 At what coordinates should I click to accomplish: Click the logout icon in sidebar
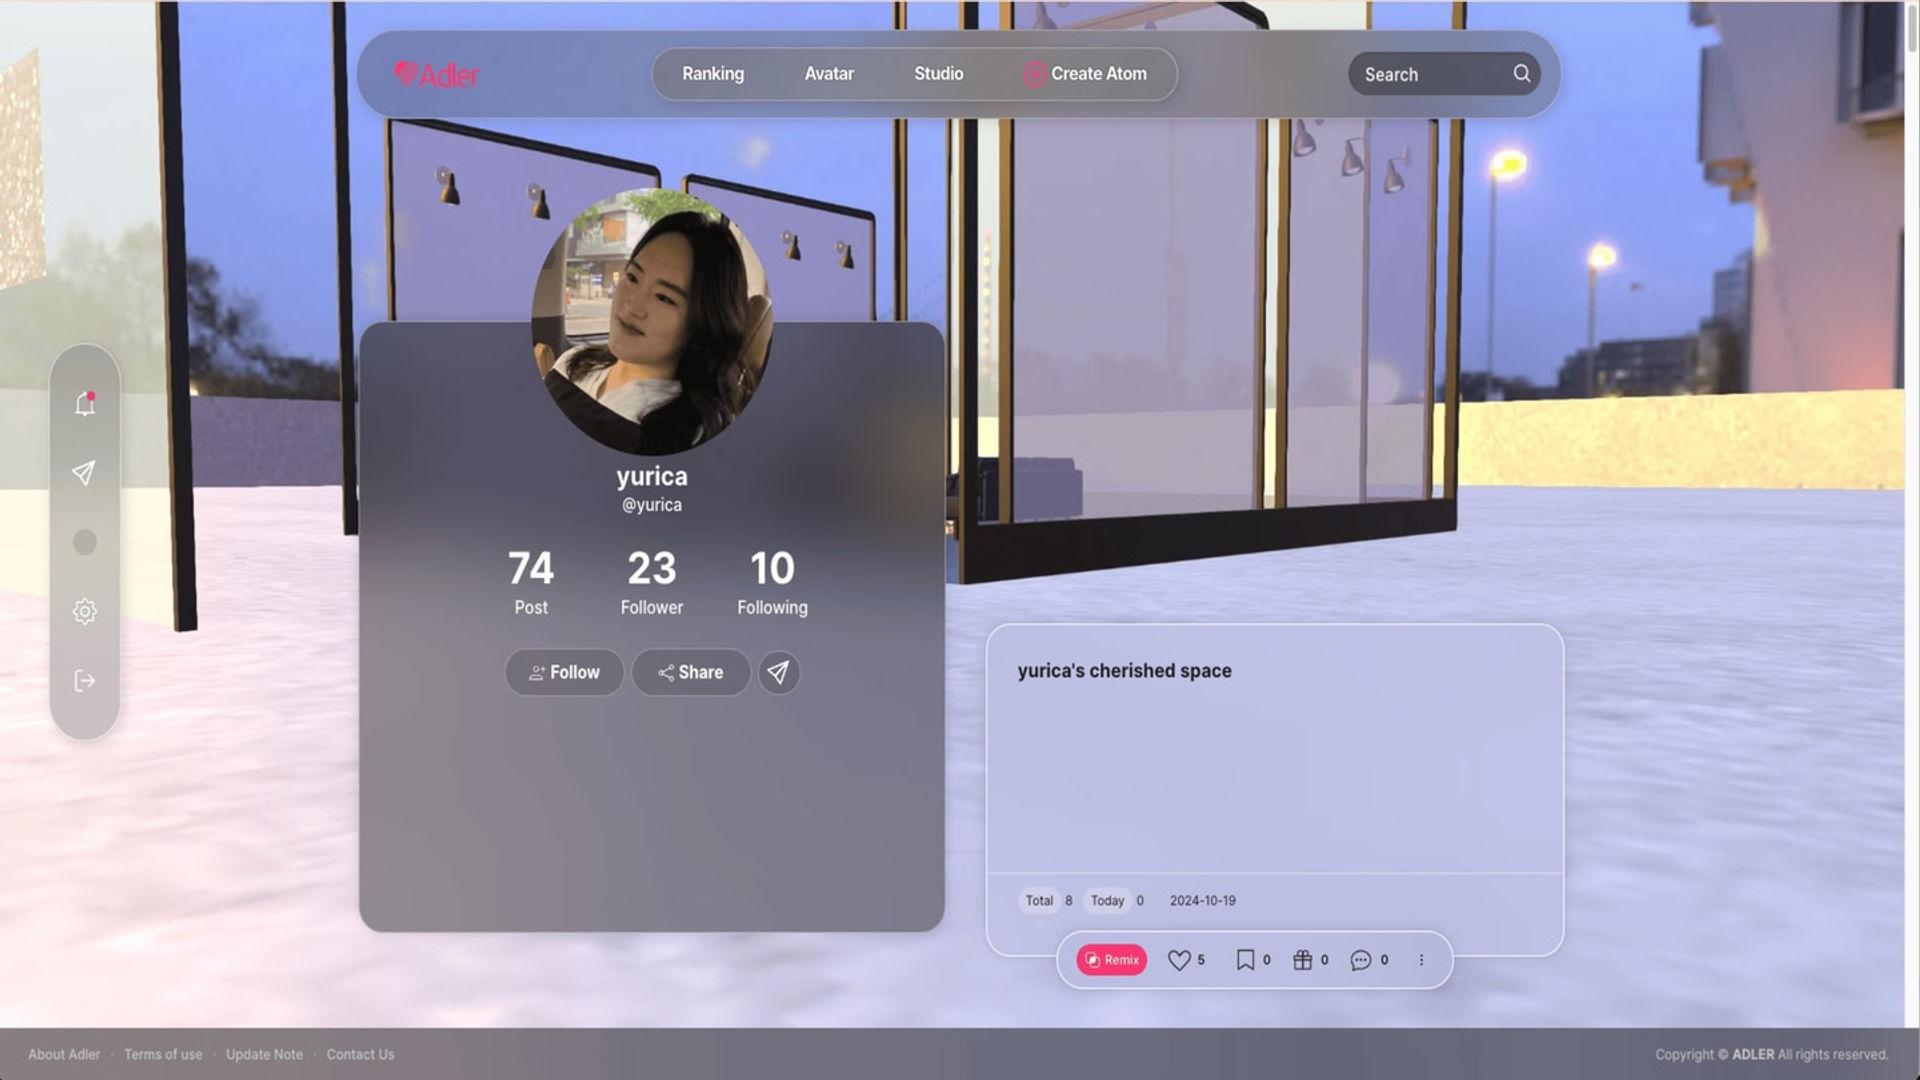point(85,681)
